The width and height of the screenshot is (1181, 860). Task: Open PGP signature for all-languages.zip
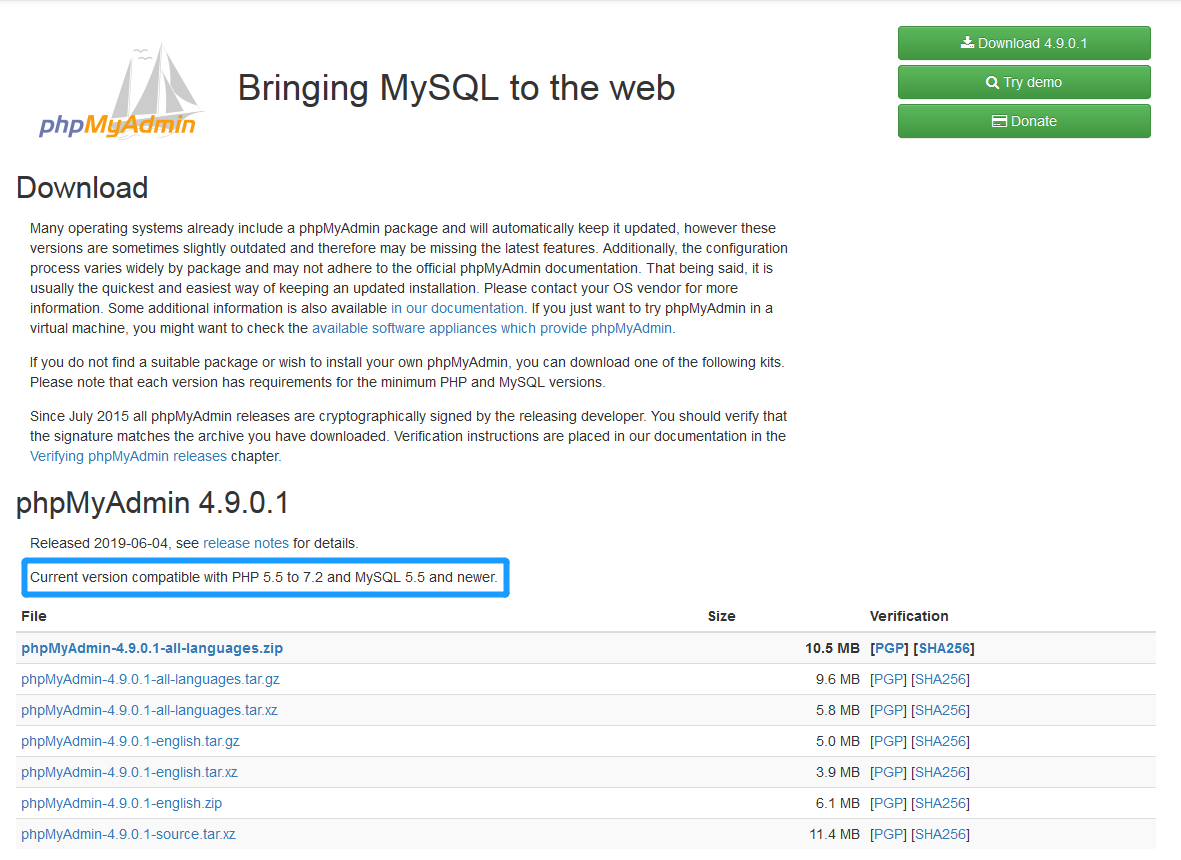[889, 648]
